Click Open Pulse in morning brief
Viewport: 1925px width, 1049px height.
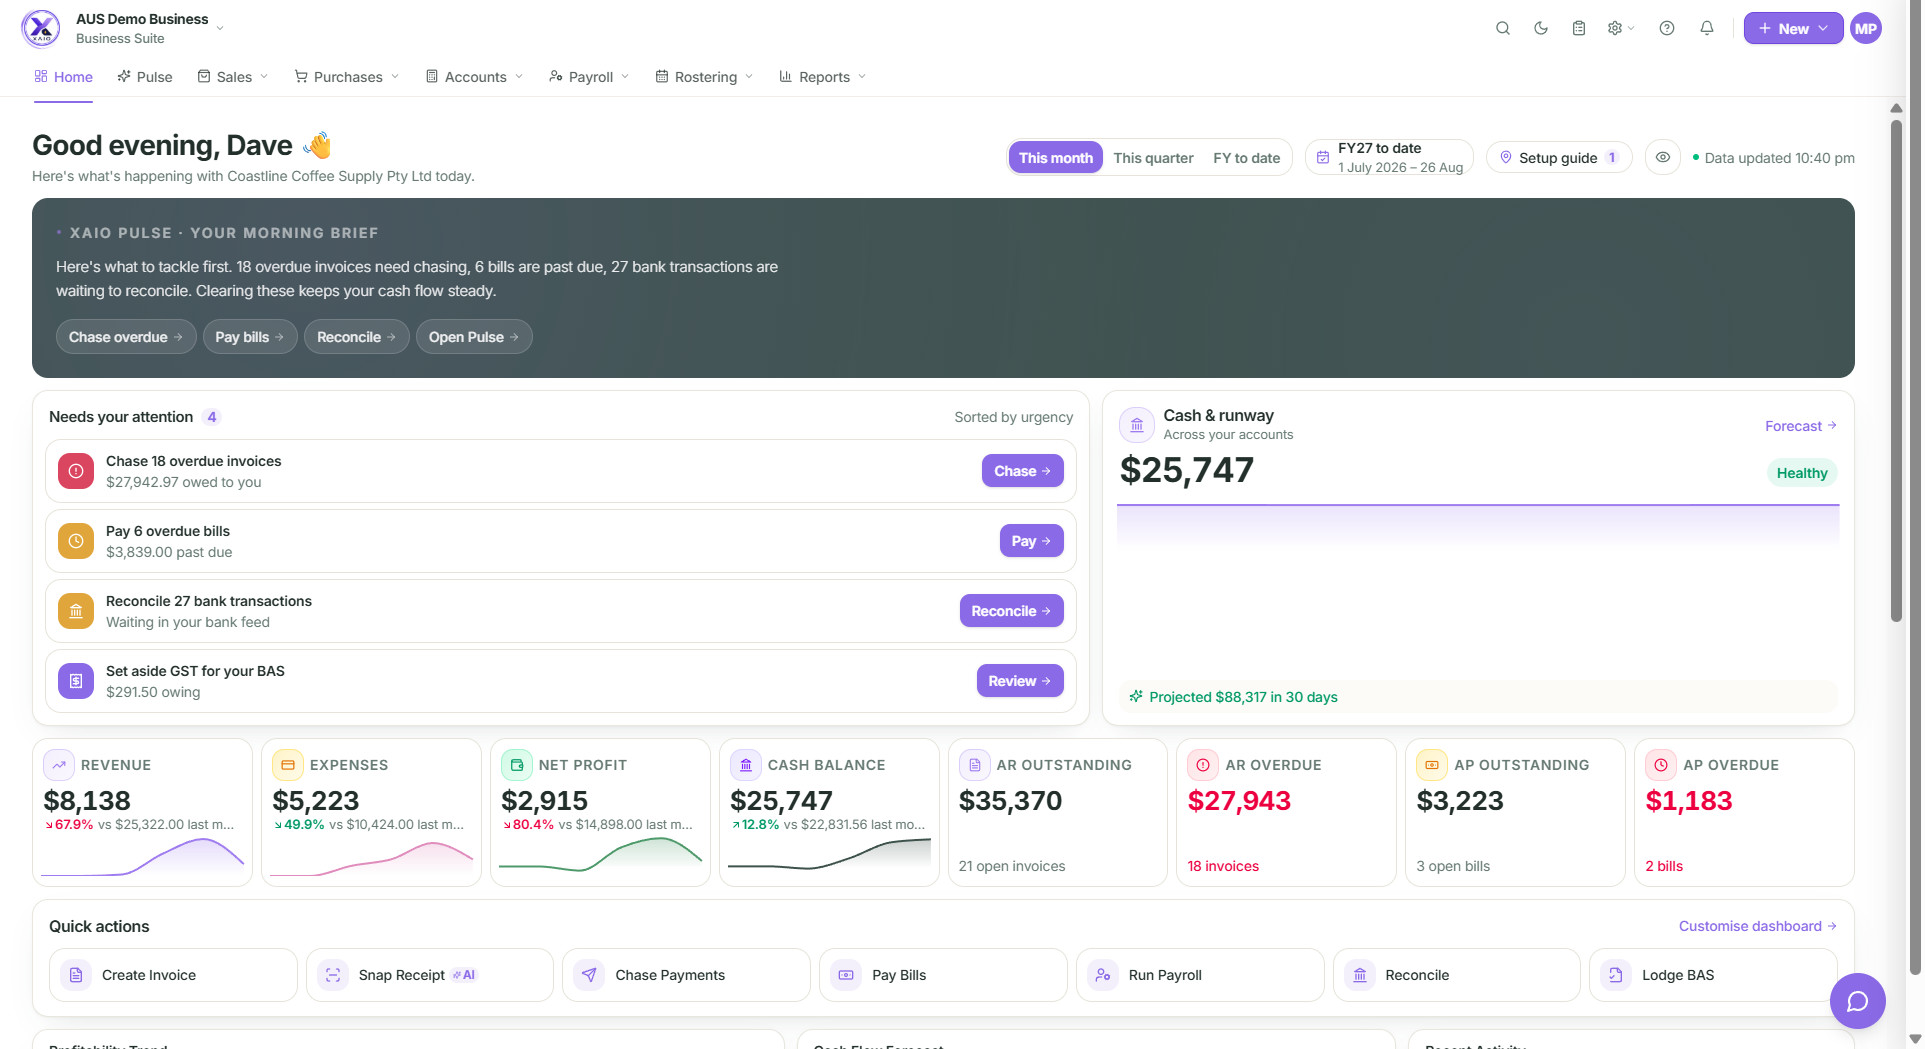pos(474,337)
